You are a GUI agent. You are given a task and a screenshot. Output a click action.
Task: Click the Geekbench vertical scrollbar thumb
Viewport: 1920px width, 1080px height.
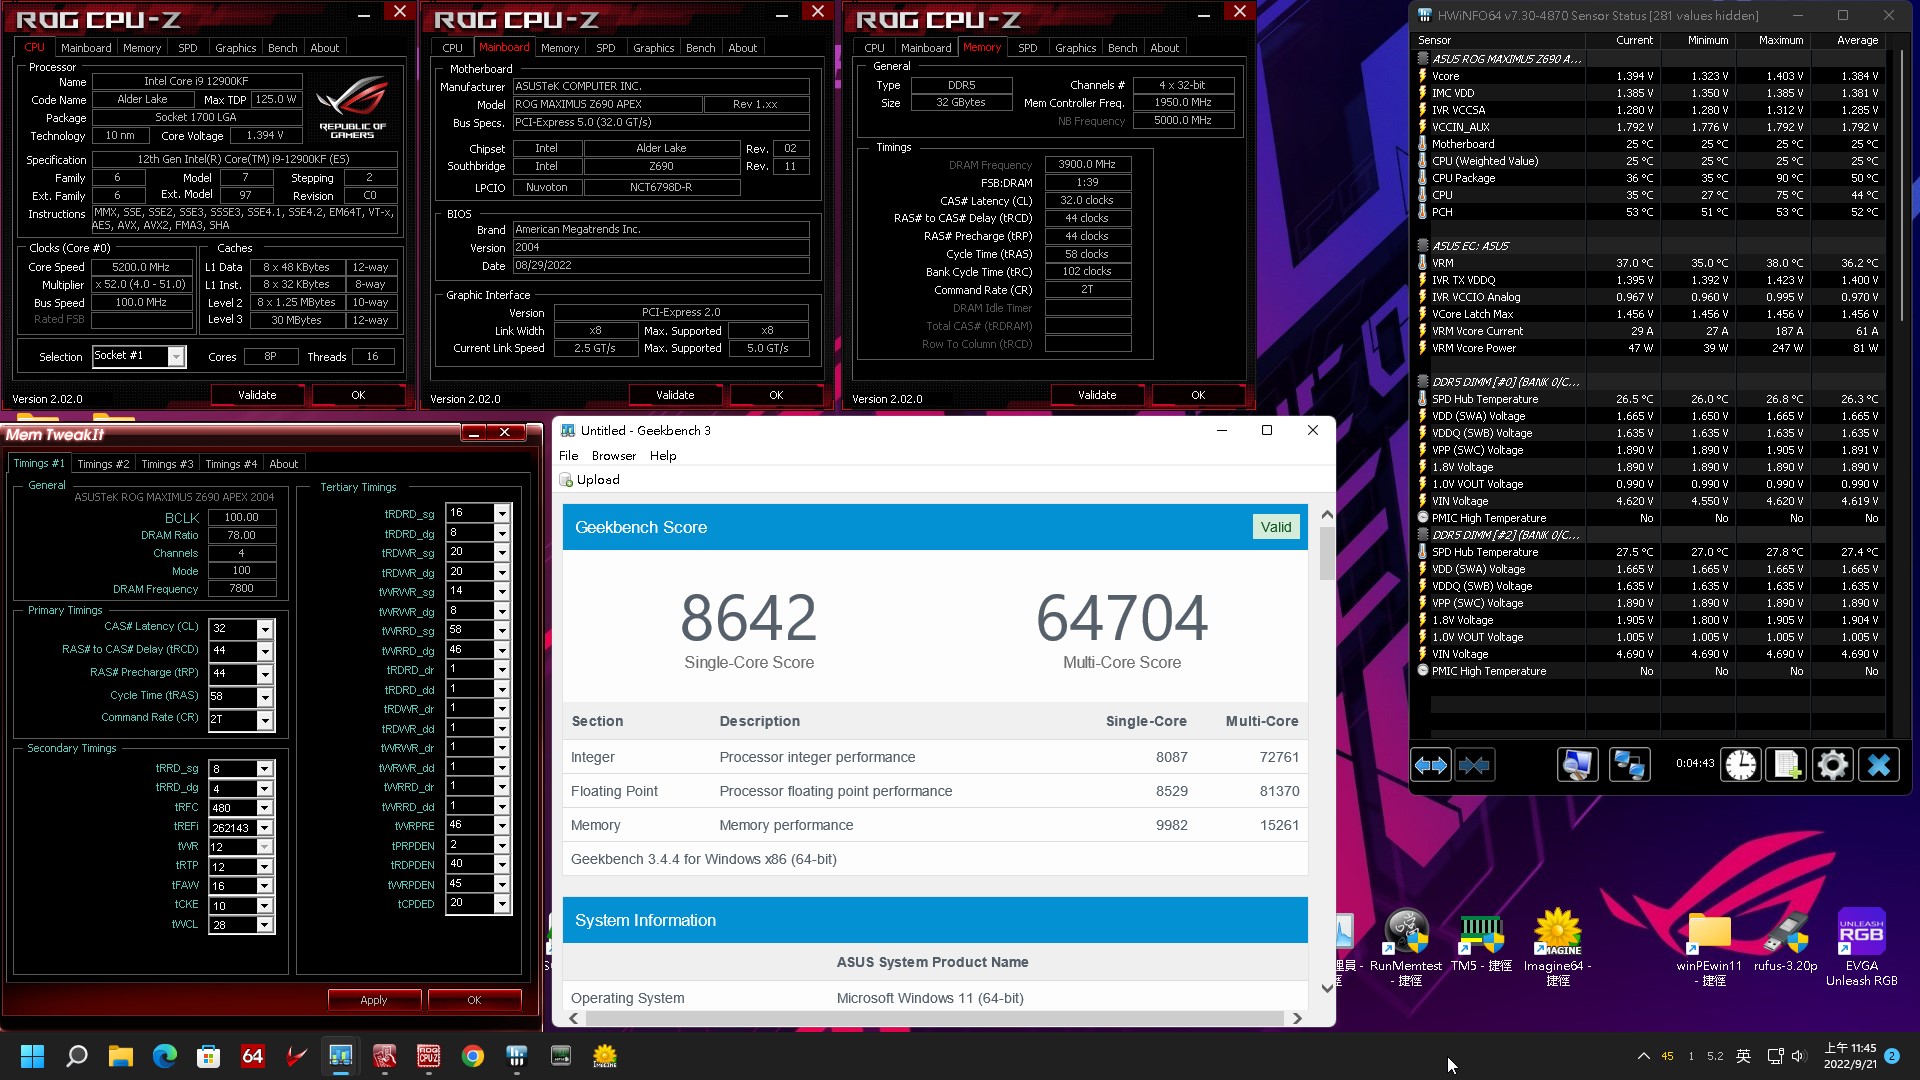pyautogui.click(x=1327, y=554)
